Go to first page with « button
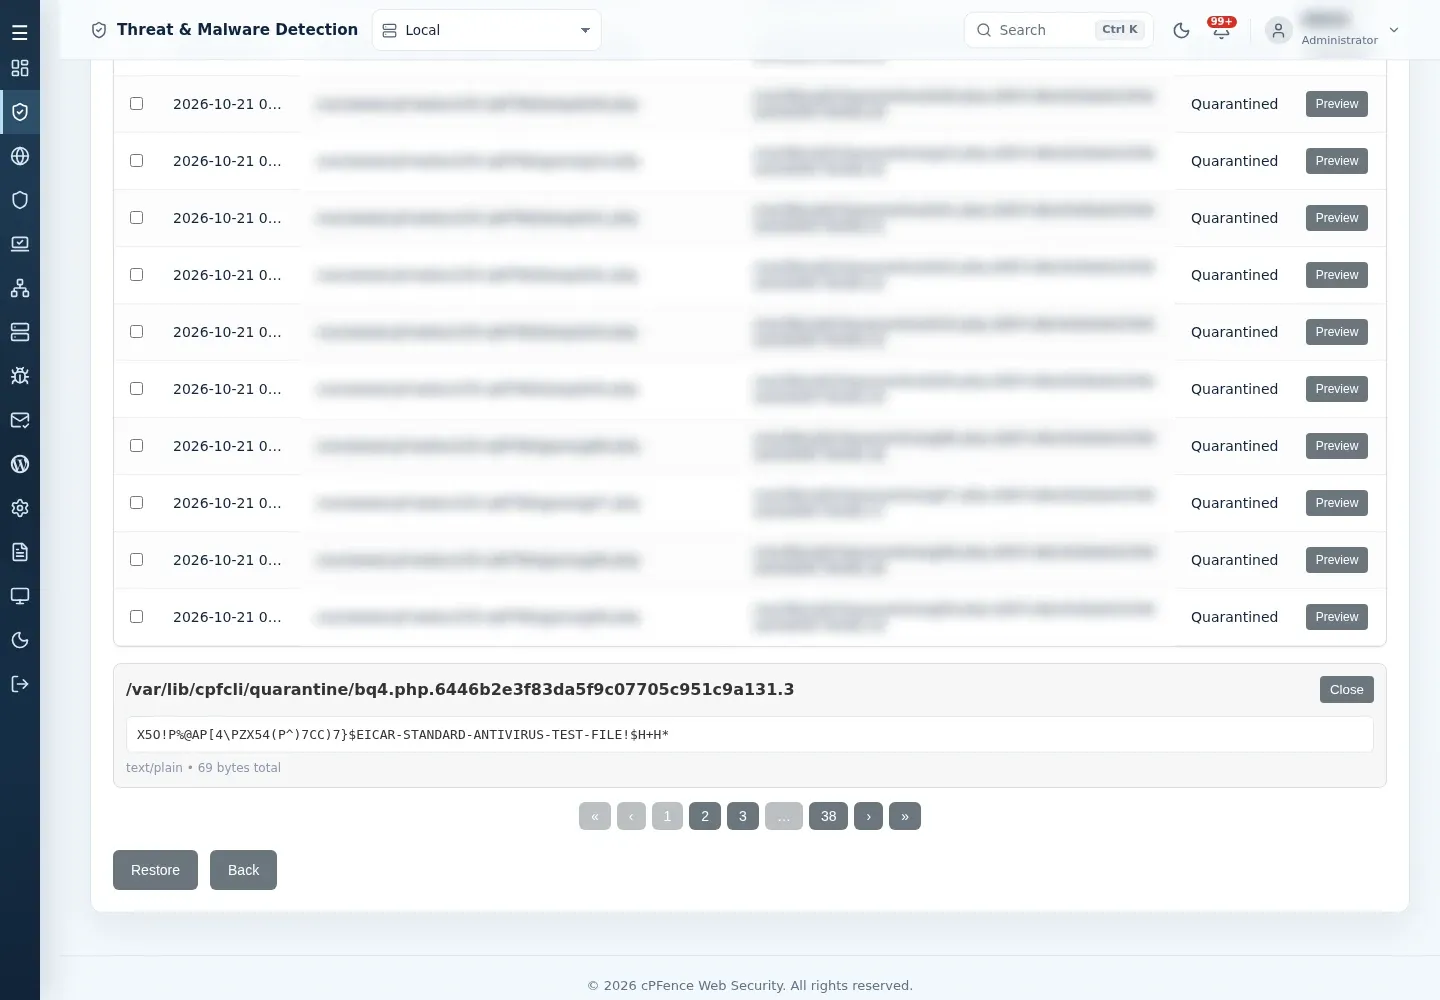 [x=594, y=816]
